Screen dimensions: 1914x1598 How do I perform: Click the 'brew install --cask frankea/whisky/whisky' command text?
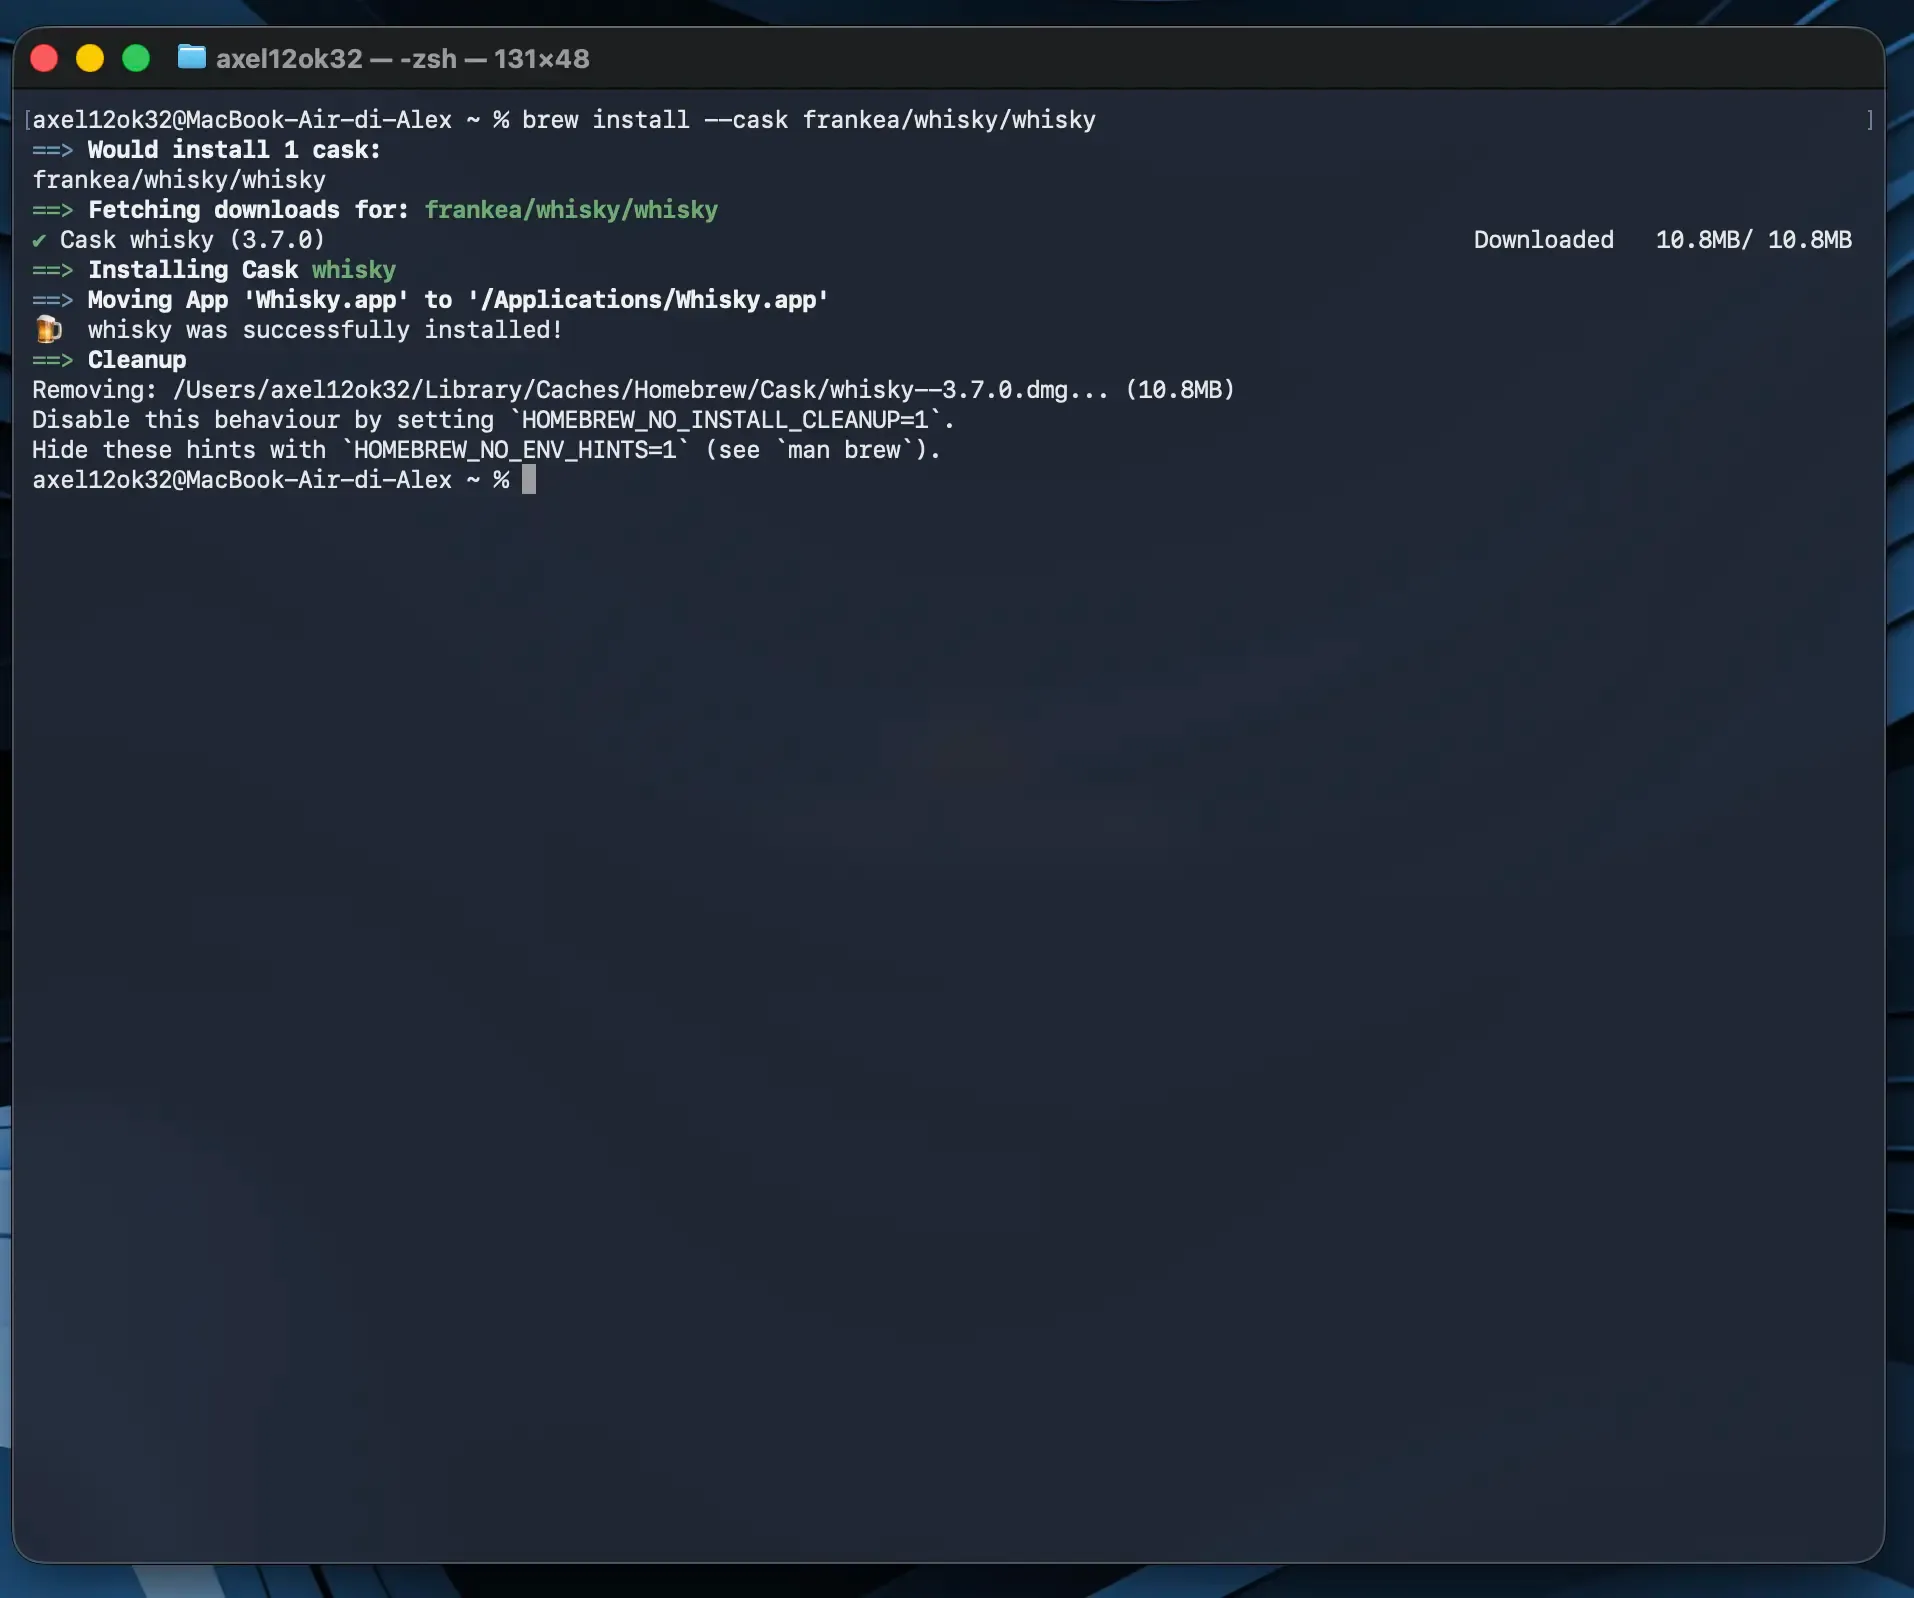pos(808,120)
